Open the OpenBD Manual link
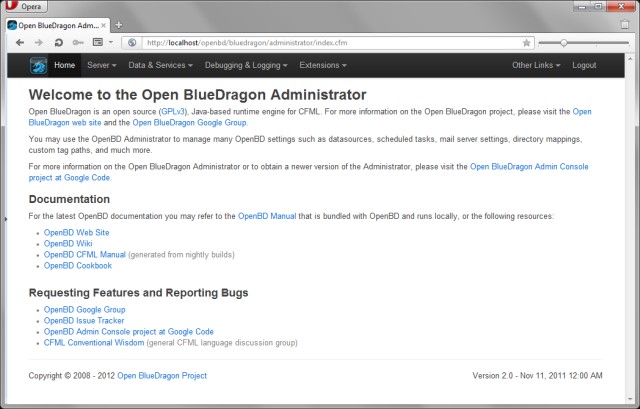Image resolution: width=640 pixels, height=409 pixels. click(x=267, y=216)
